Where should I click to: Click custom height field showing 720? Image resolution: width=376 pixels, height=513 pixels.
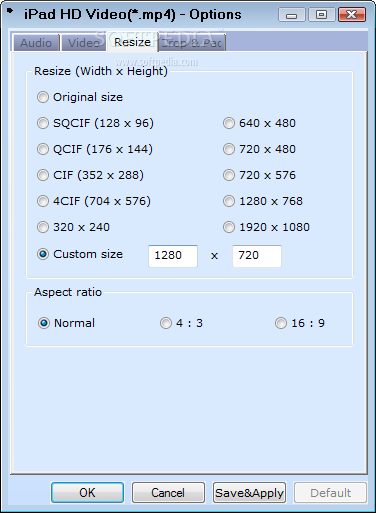pos(257,256)
